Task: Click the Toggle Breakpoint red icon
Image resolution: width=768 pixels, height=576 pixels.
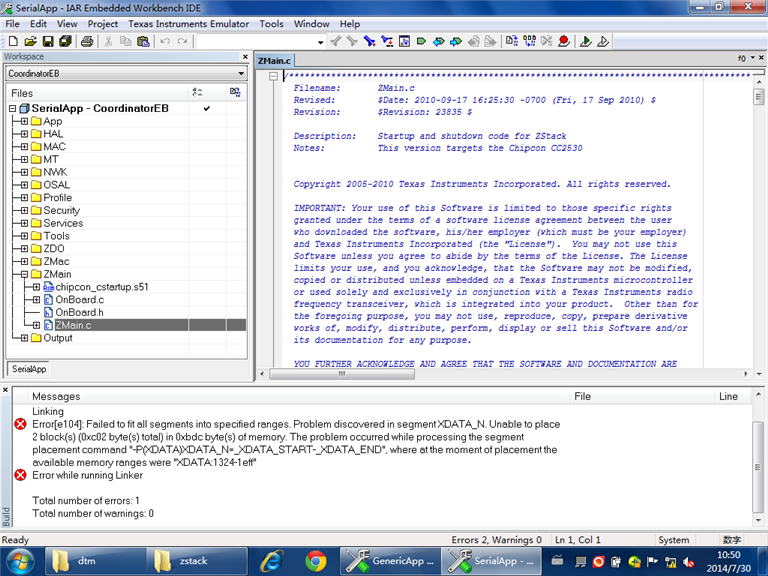Action: (564, 42)
